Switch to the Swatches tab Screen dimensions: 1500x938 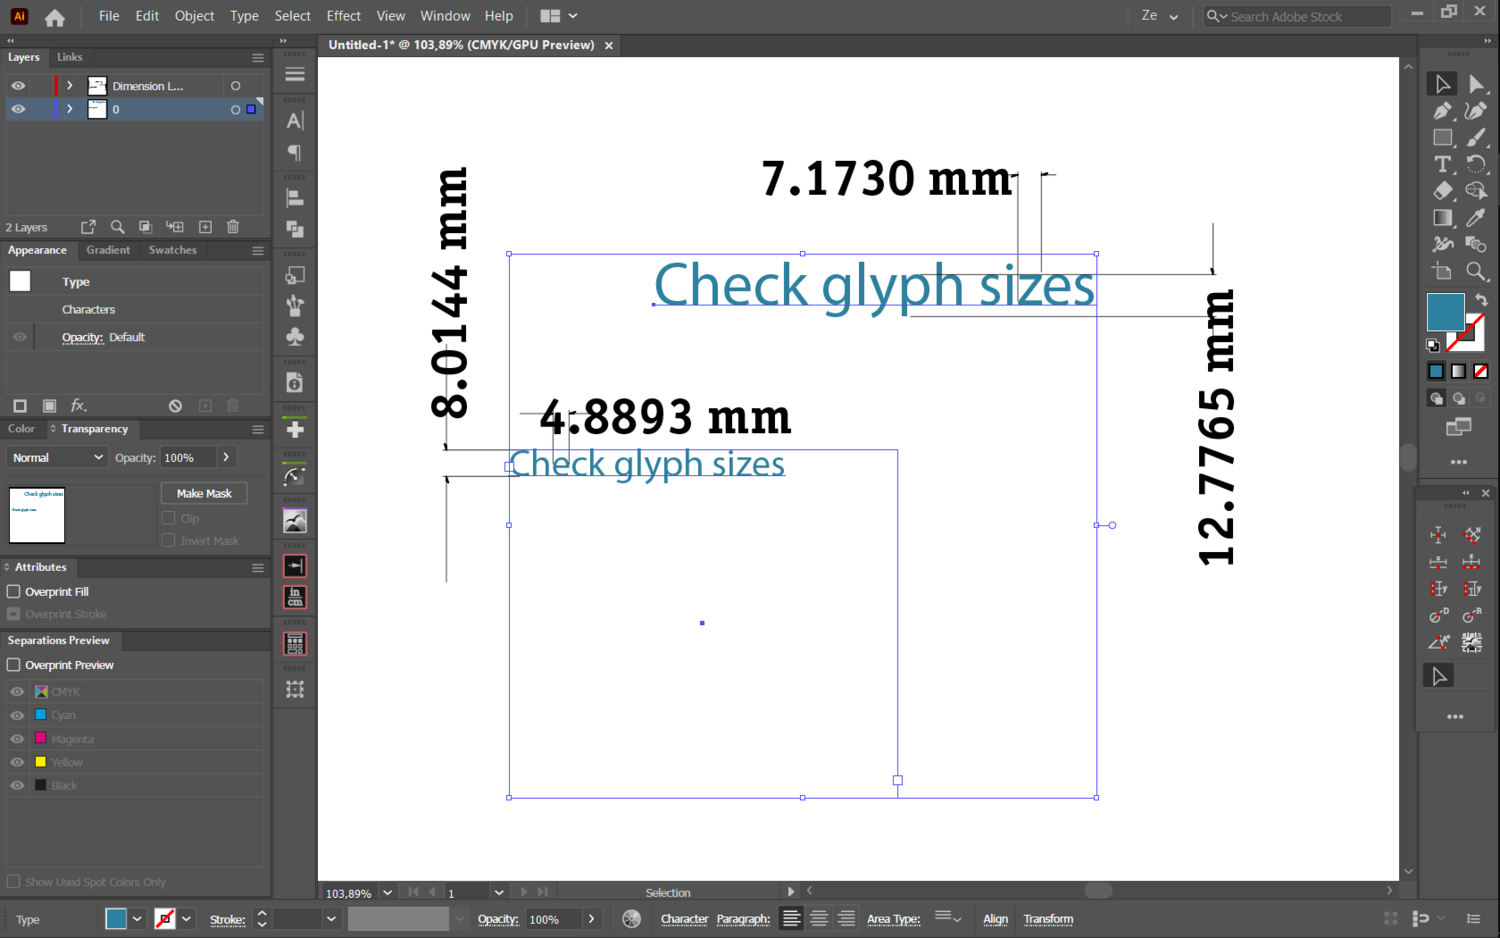pos(172,250)
